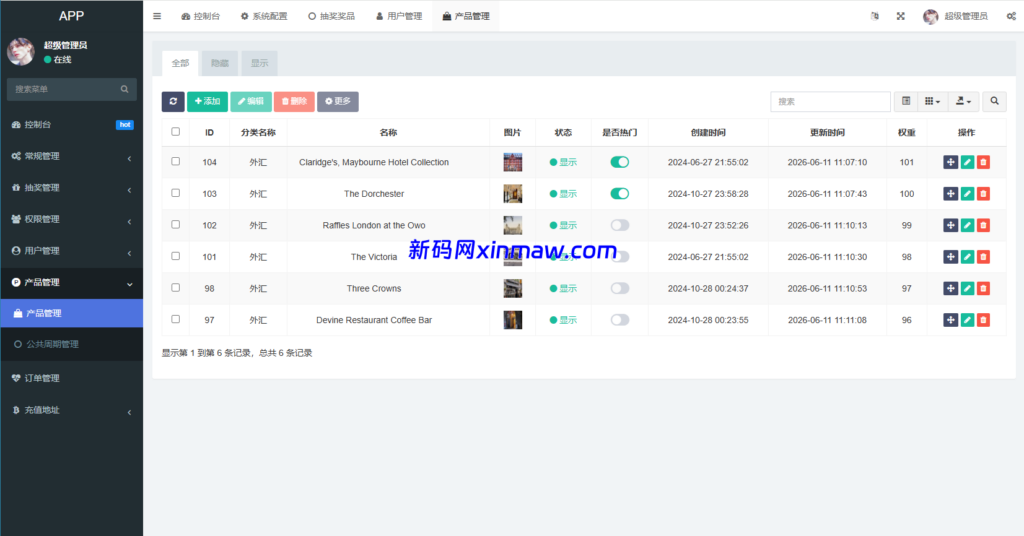Edit Devine Restaurant Coffee Bar row

(x=967, y=320)
